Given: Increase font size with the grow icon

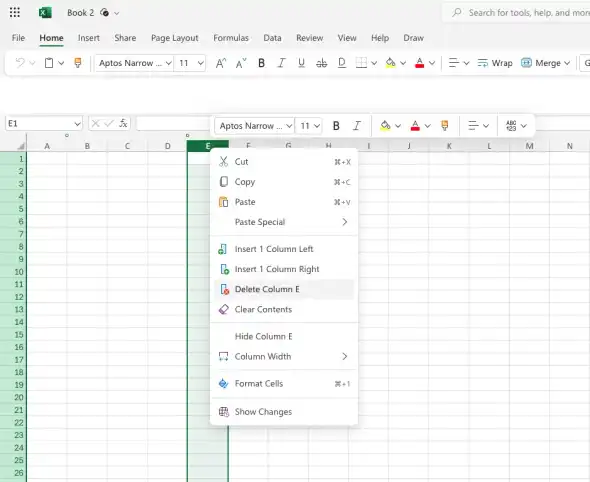Looking at the screenshot, I should coord(221,63).
